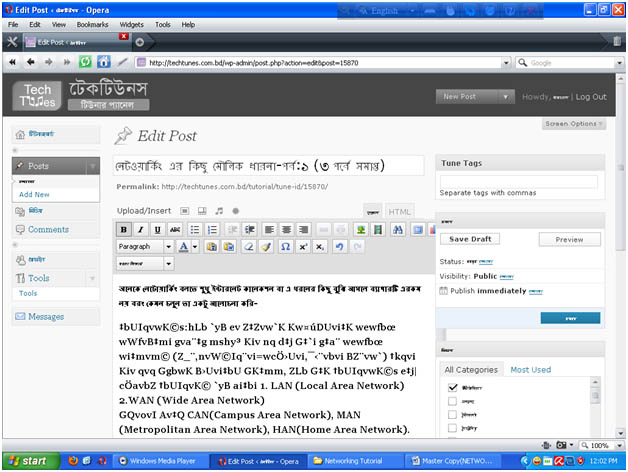The image size is (628, 472).
Task: Open Opera page zoom percentage dropdown
Action: [620, 445]
